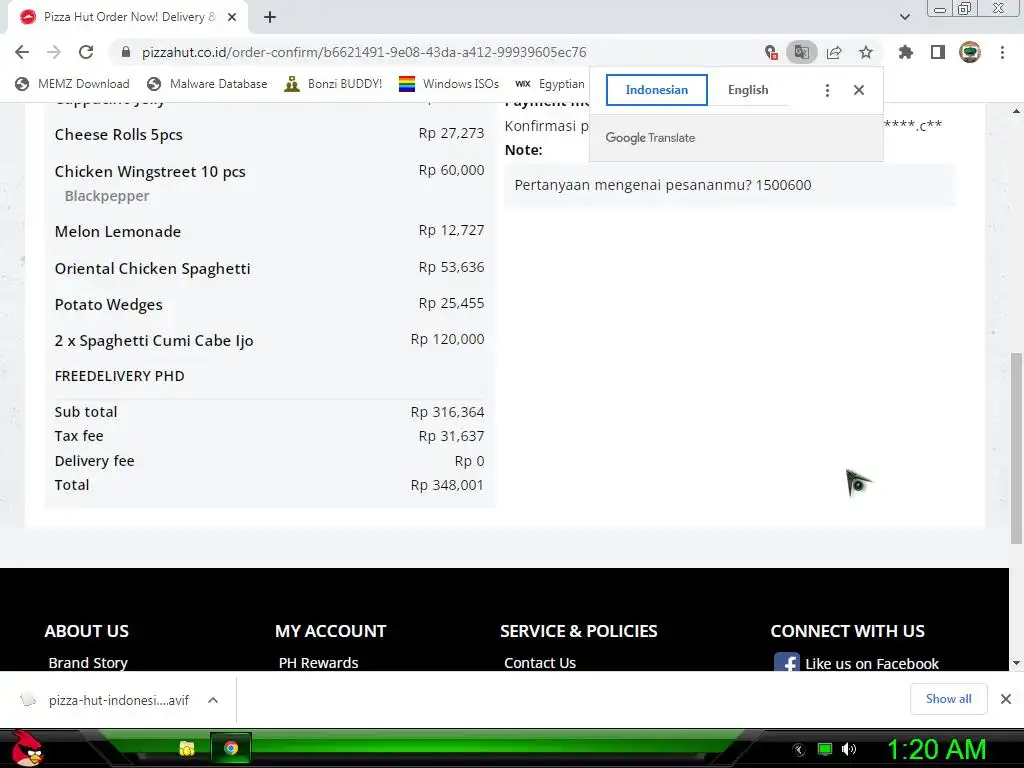This screenshot has height=768, width=1024.
Task: Reload the Pizza Hut page
Action: 86,52
